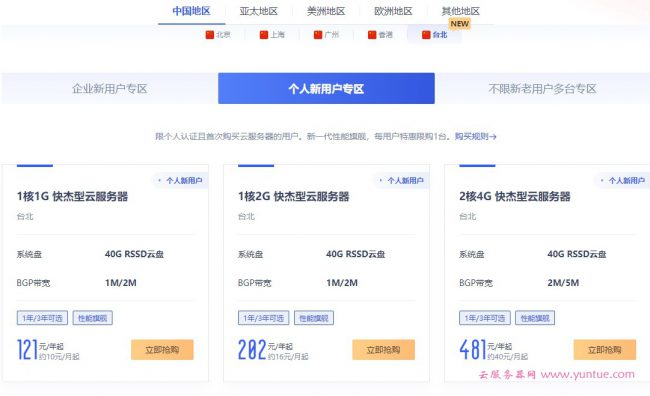Switch to the 欧洲地区 tab
Viewport: 650px width, 396px height.
click(x=393, y=11)
